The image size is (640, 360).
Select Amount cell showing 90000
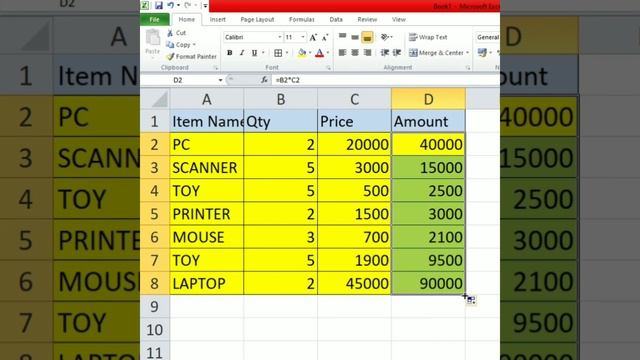click(x=428, y=283)
